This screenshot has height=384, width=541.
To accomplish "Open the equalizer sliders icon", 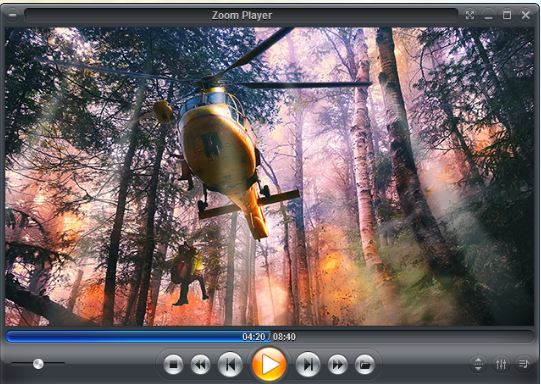I will point(501,364).
